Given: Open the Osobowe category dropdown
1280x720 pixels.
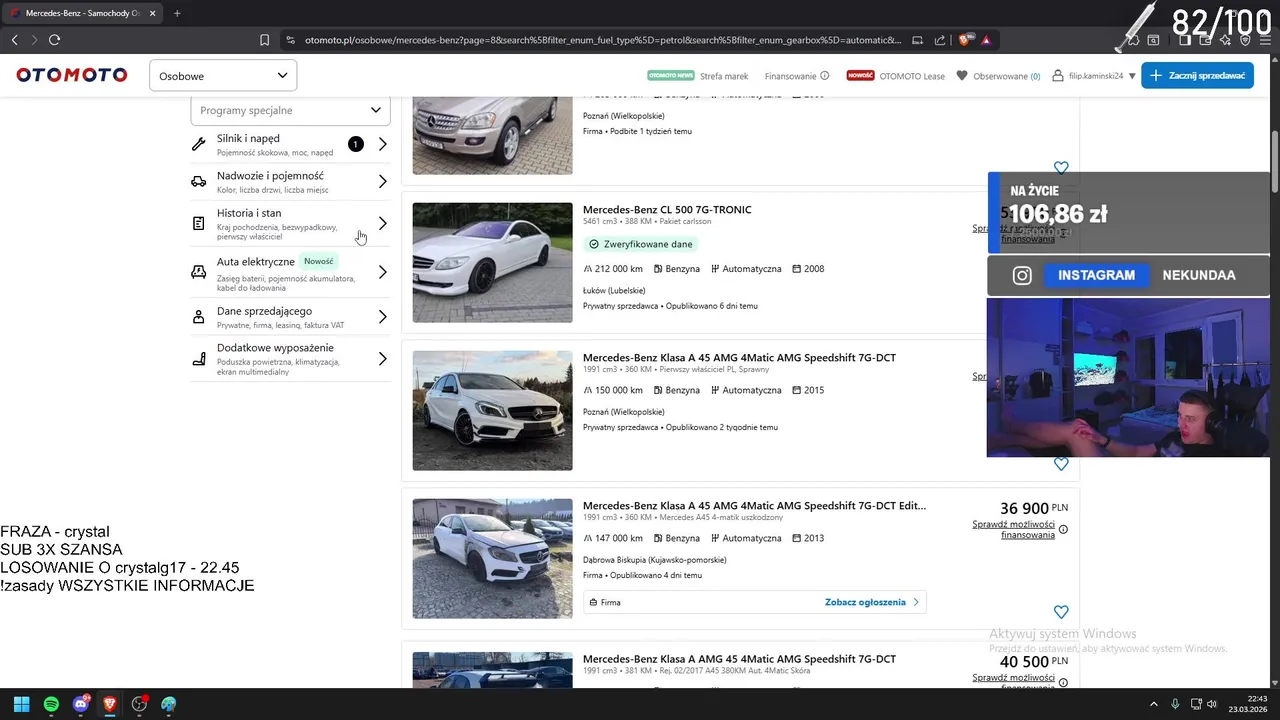Looking at the screenshot, I should 223,76.
